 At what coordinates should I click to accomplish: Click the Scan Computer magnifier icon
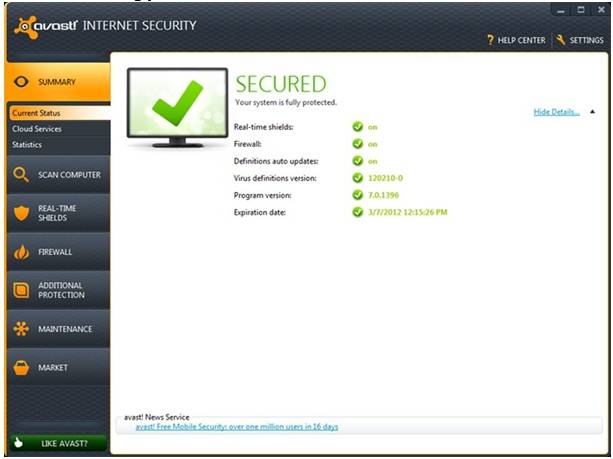click(21, 175)
